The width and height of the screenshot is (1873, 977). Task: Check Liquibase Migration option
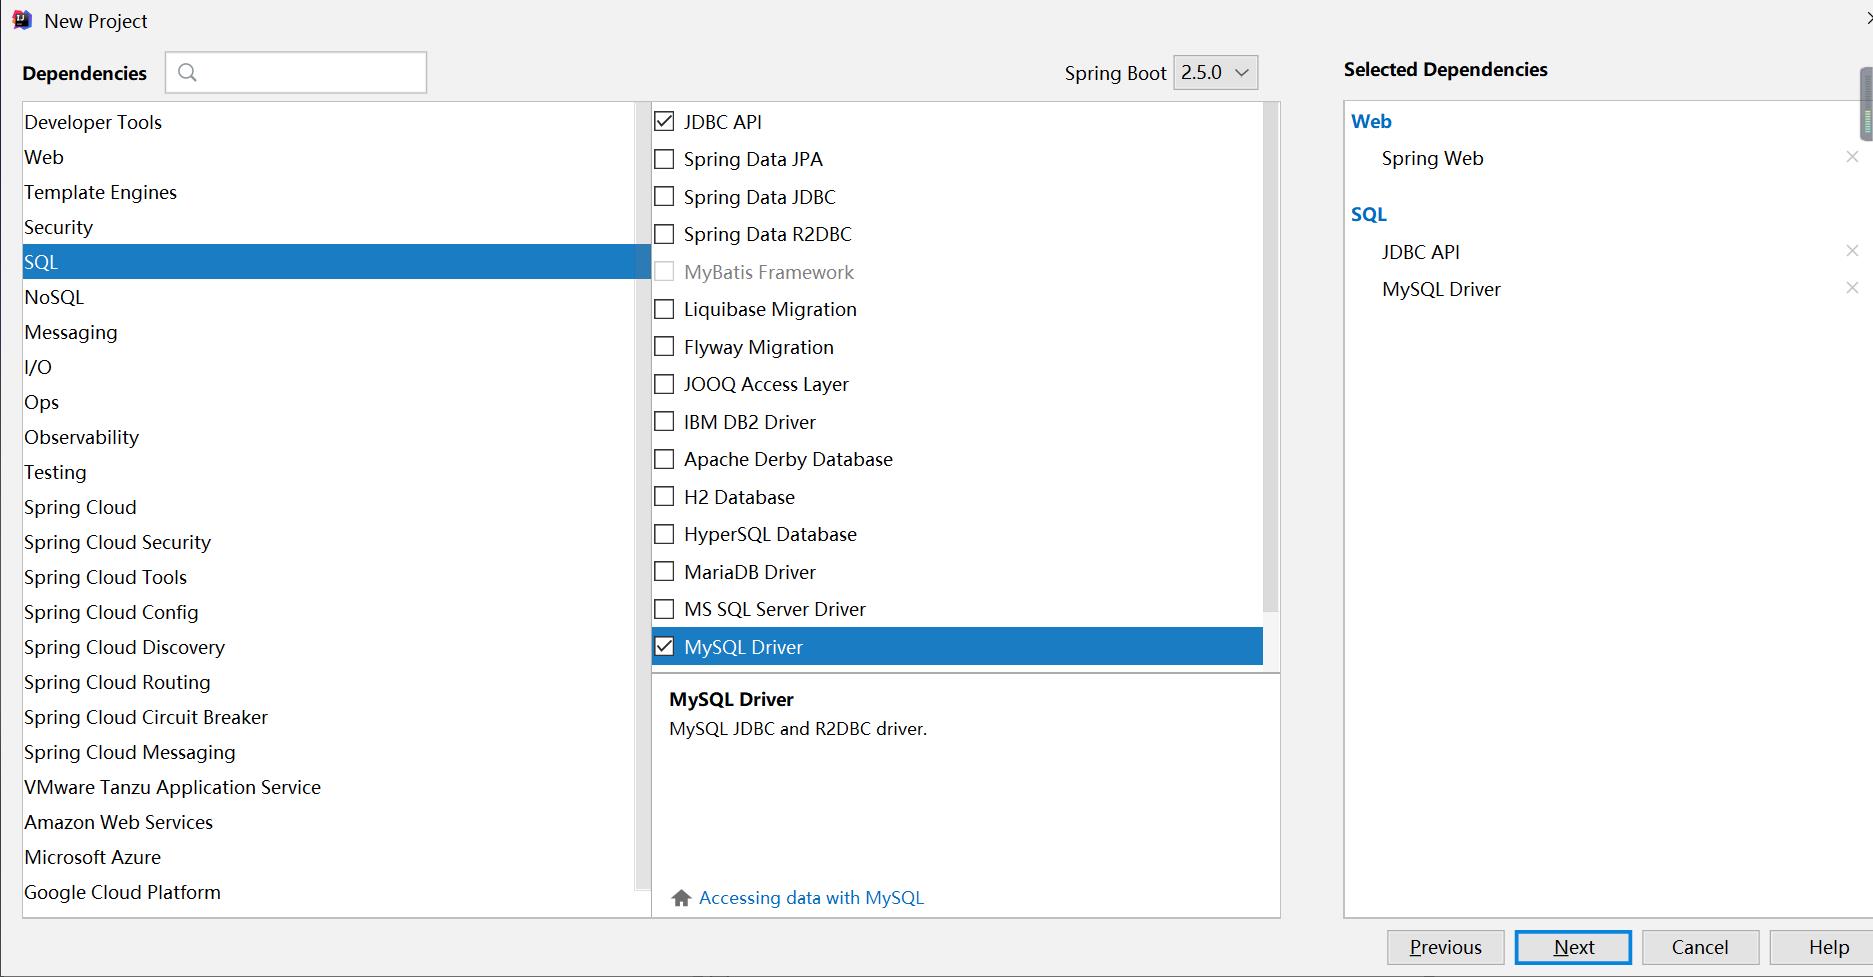pyautogui.click(x=664, y=309)
